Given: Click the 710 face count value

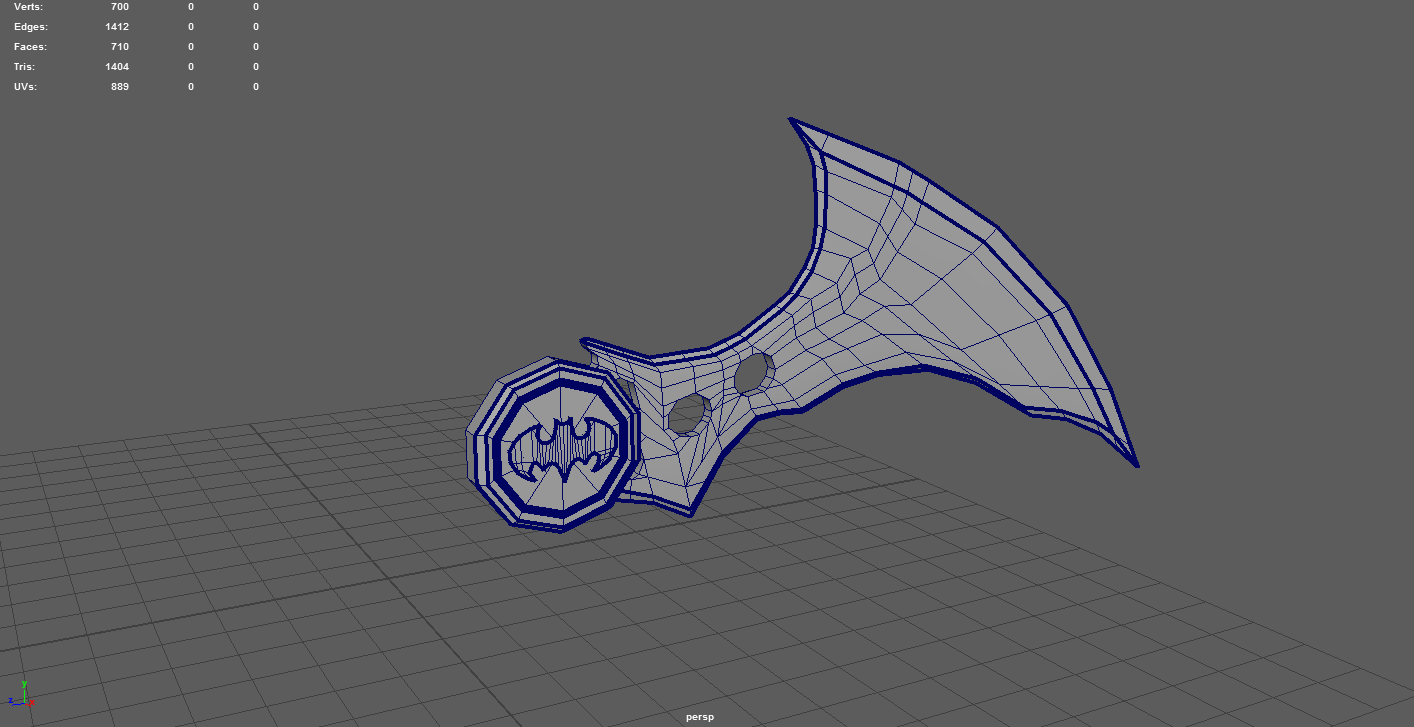Looking at the screenshot, I should click(120, 47).
